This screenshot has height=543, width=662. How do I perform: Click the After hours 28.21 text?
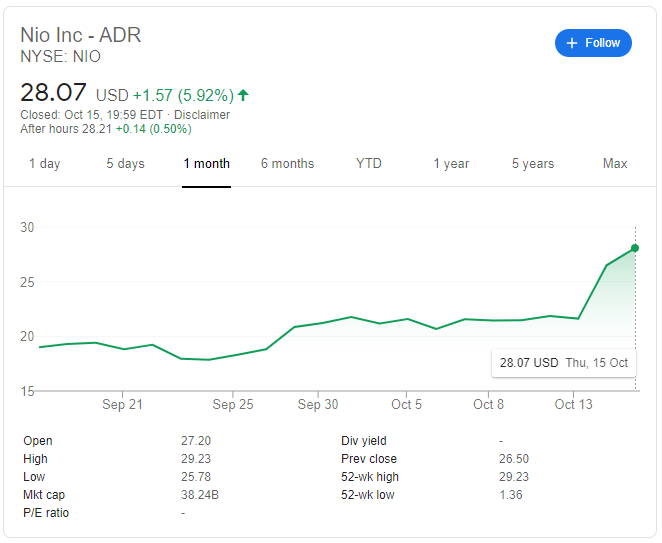[66, 129]
